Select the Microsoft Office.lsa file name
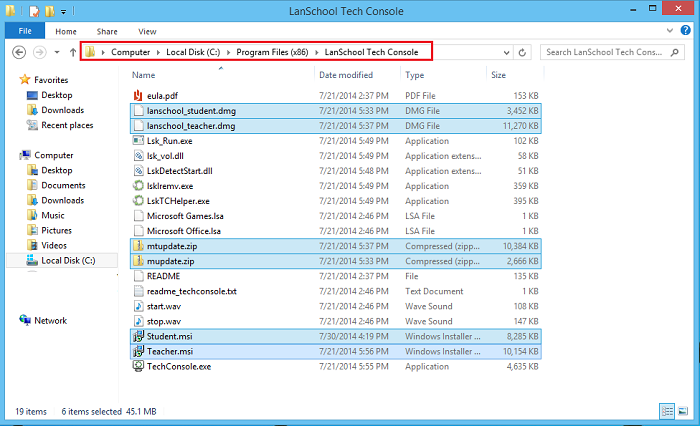700x426 pixels. (184, 231)
